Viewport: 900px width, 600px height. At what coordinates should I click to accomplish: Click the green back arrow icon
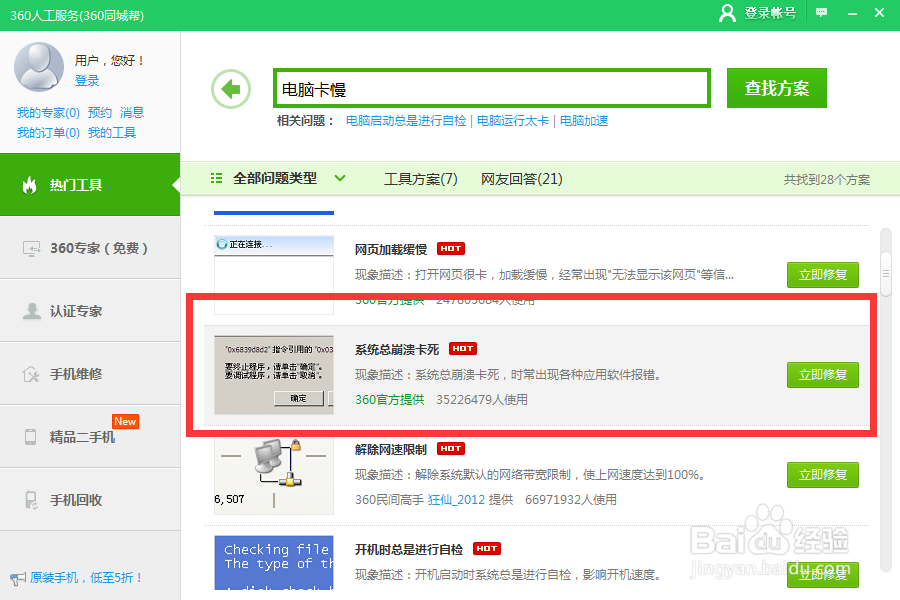[231, 89]
